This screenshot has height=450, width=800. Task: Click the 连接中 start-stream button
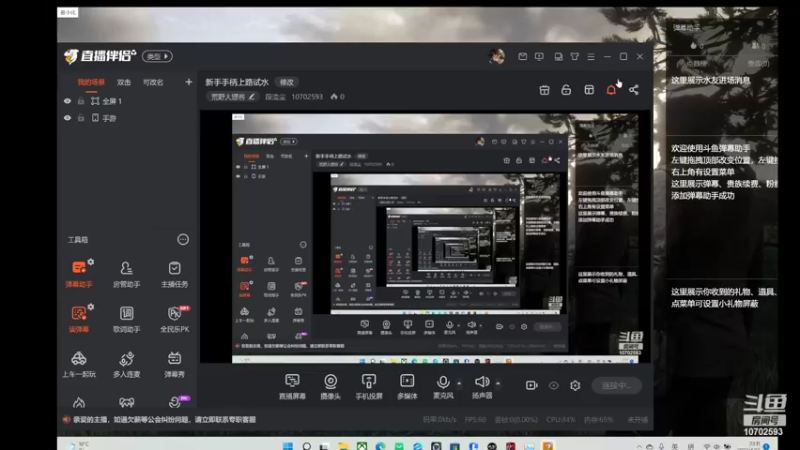616,386
